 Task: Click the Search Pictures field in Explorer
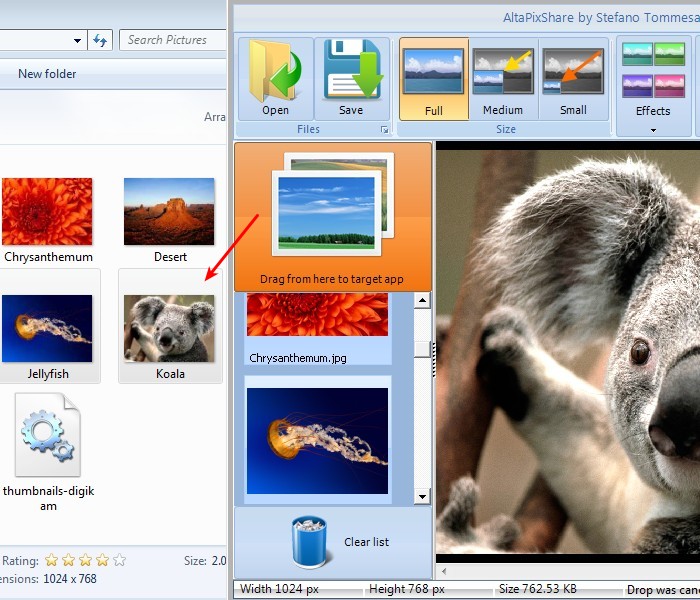[x=173, y=40]
